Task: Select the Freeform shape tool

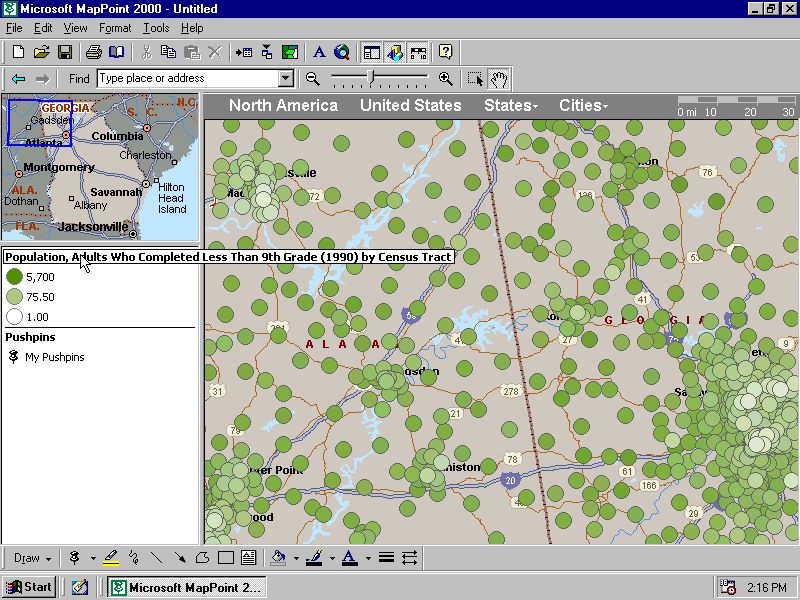Action: point(203,558)
